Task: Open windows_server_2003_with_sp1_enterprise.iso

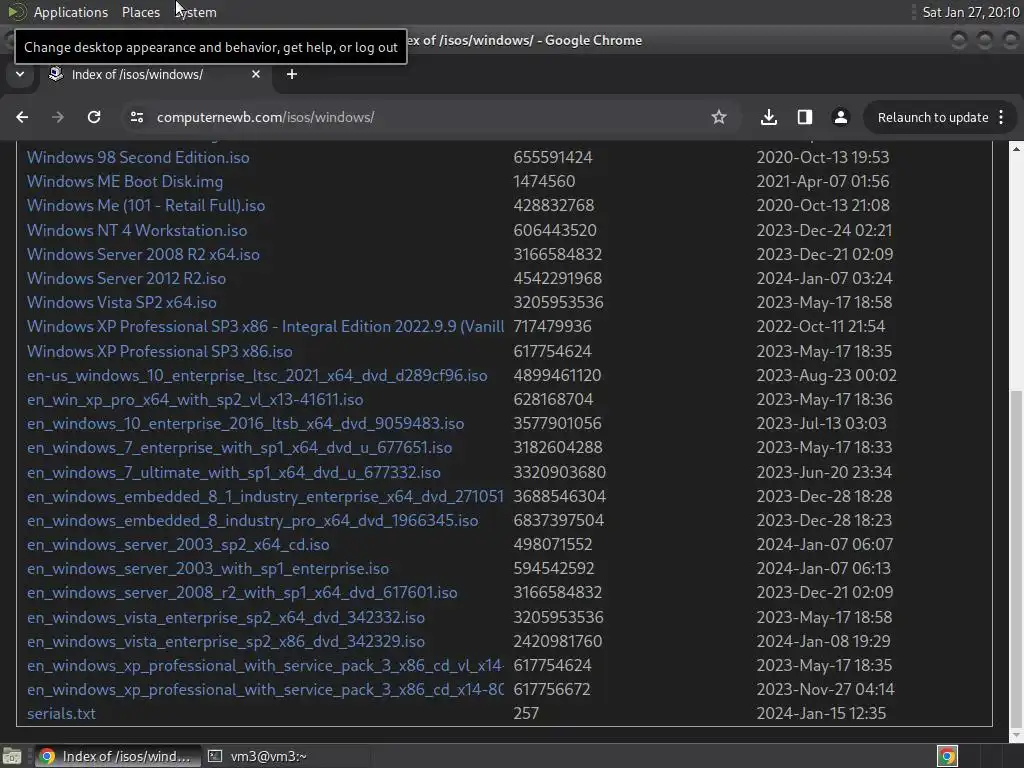Action: pos(208,569)
